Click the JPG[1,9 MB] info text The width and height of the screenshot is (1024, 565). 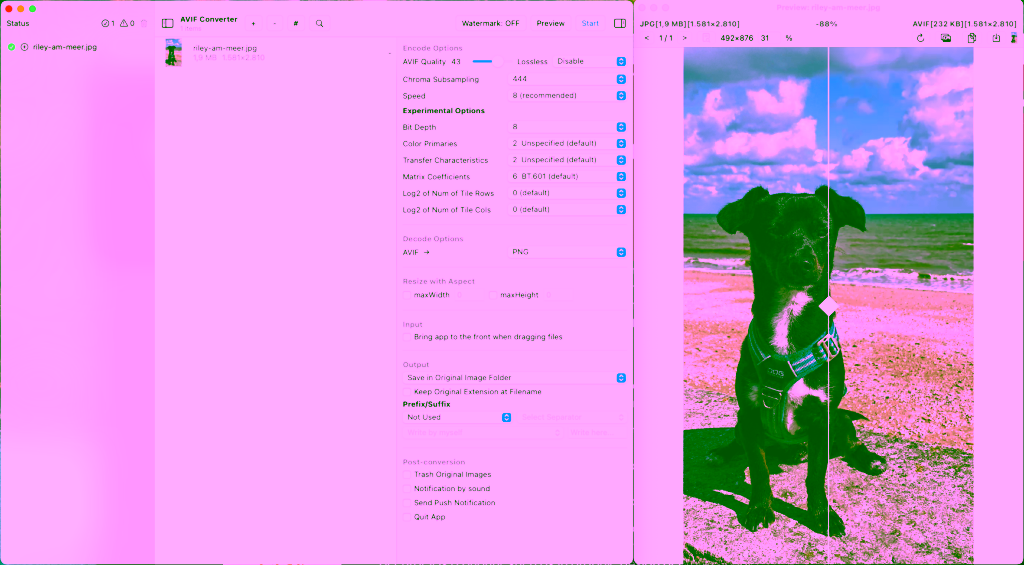click(x=690, y=24)
